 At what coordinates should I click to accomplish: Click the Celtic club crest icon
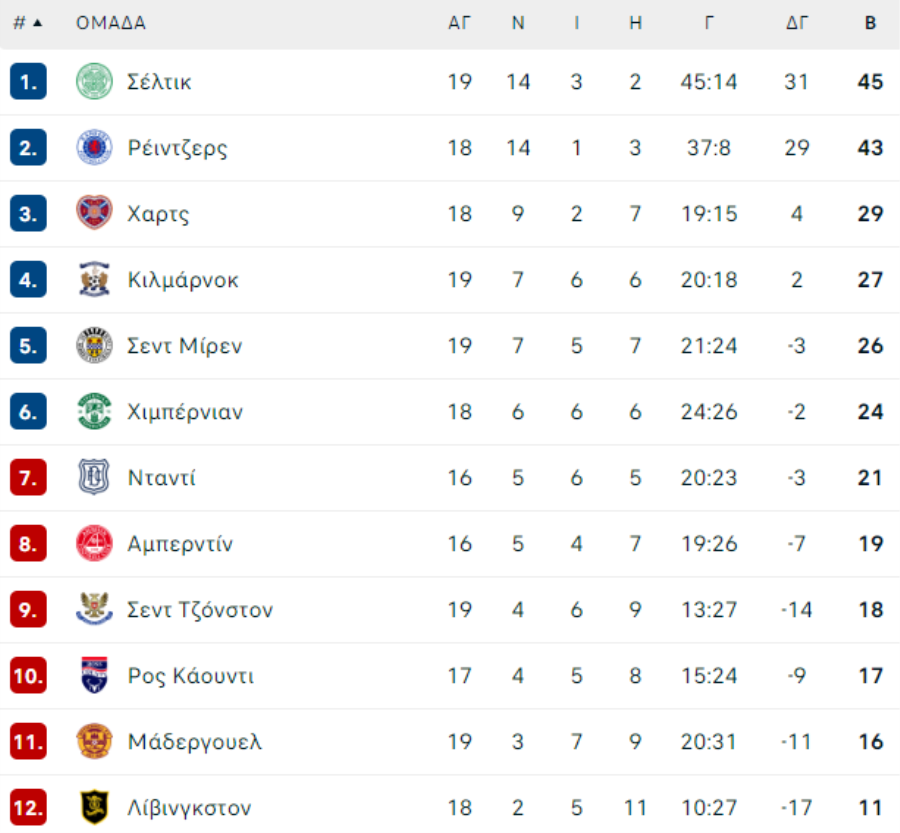pyautogui.click(x=94, y=81)
